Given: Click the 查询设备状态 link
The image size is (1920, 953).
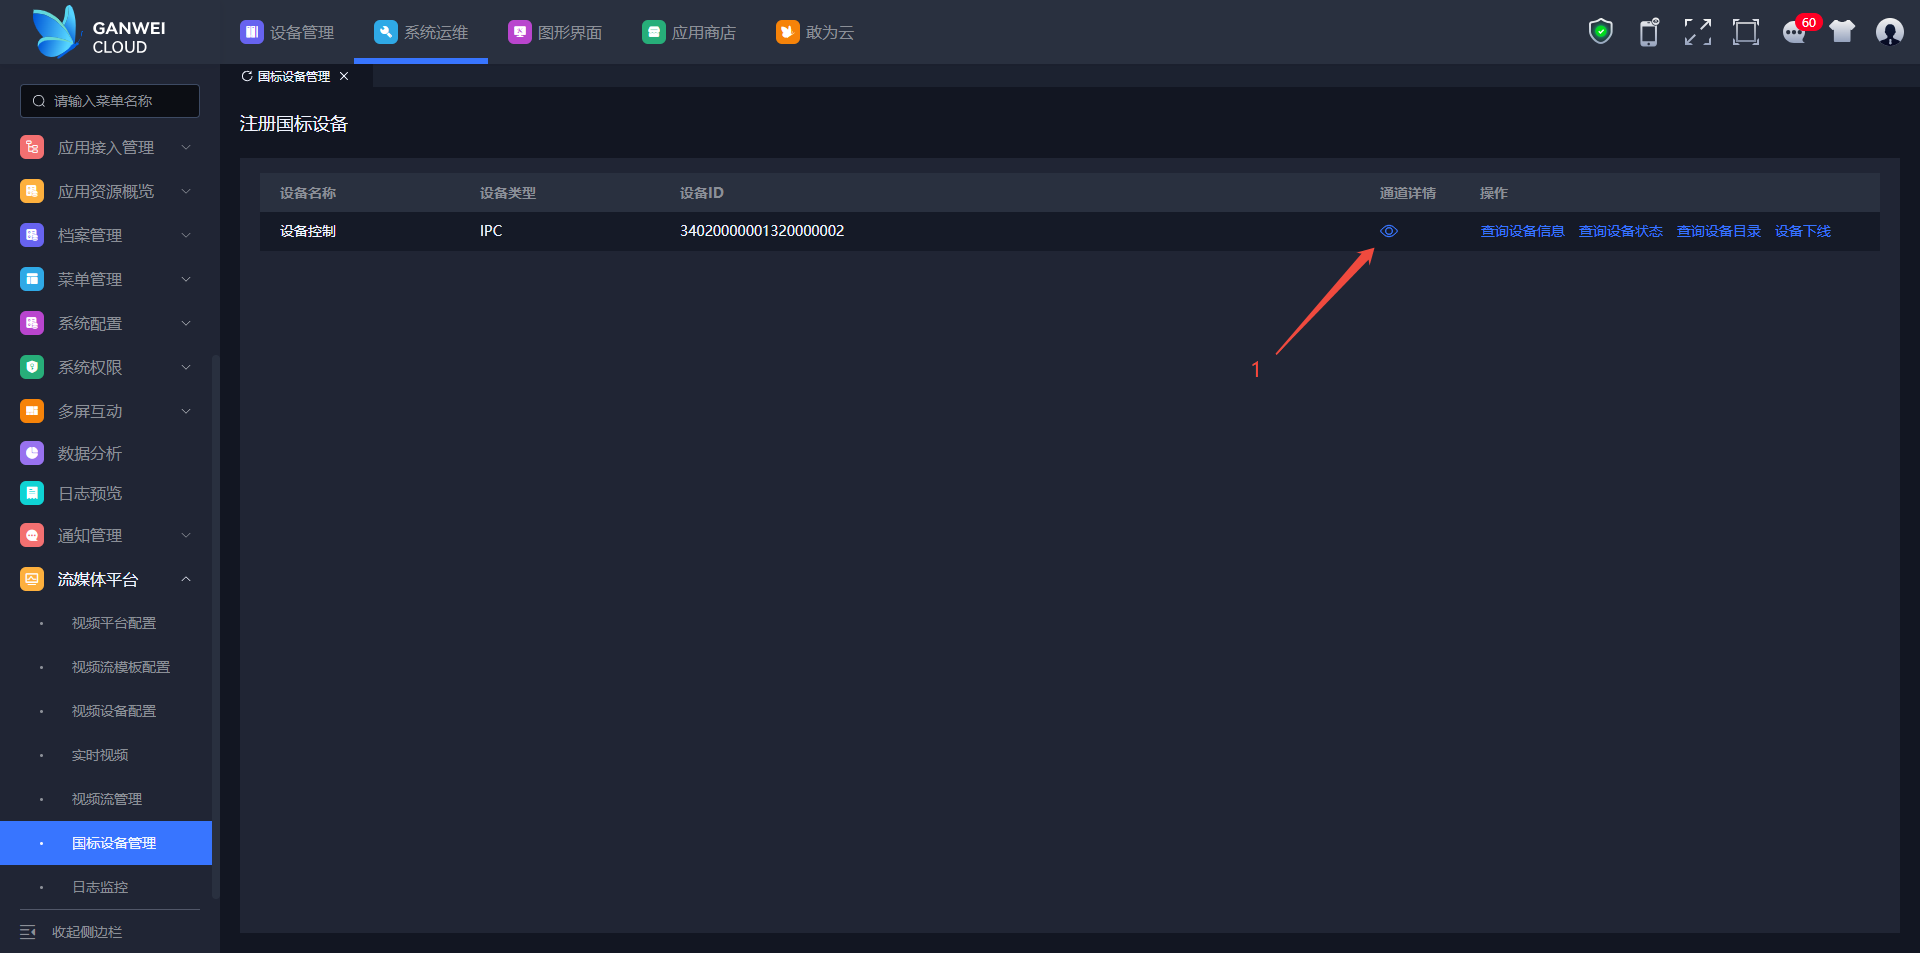Looking at the screenshot, I should click(x=1620, y=231).
